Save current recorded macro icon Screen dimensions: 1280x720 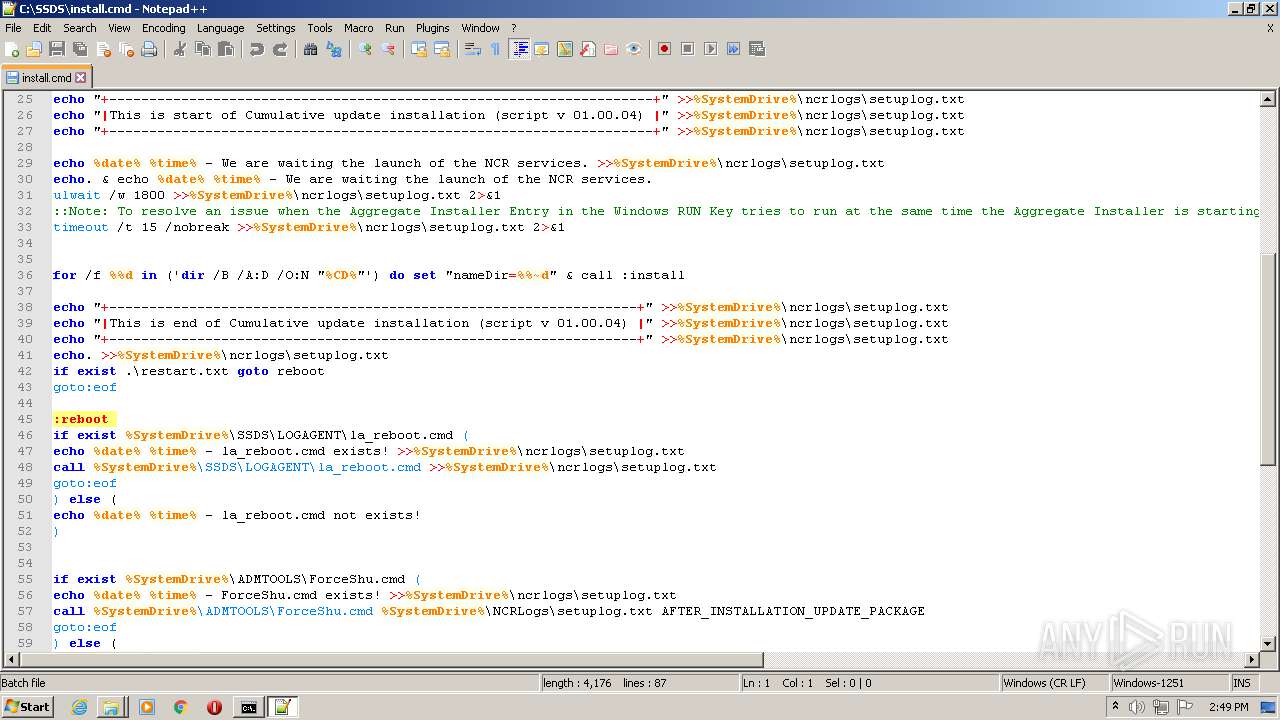pos(756,49)
